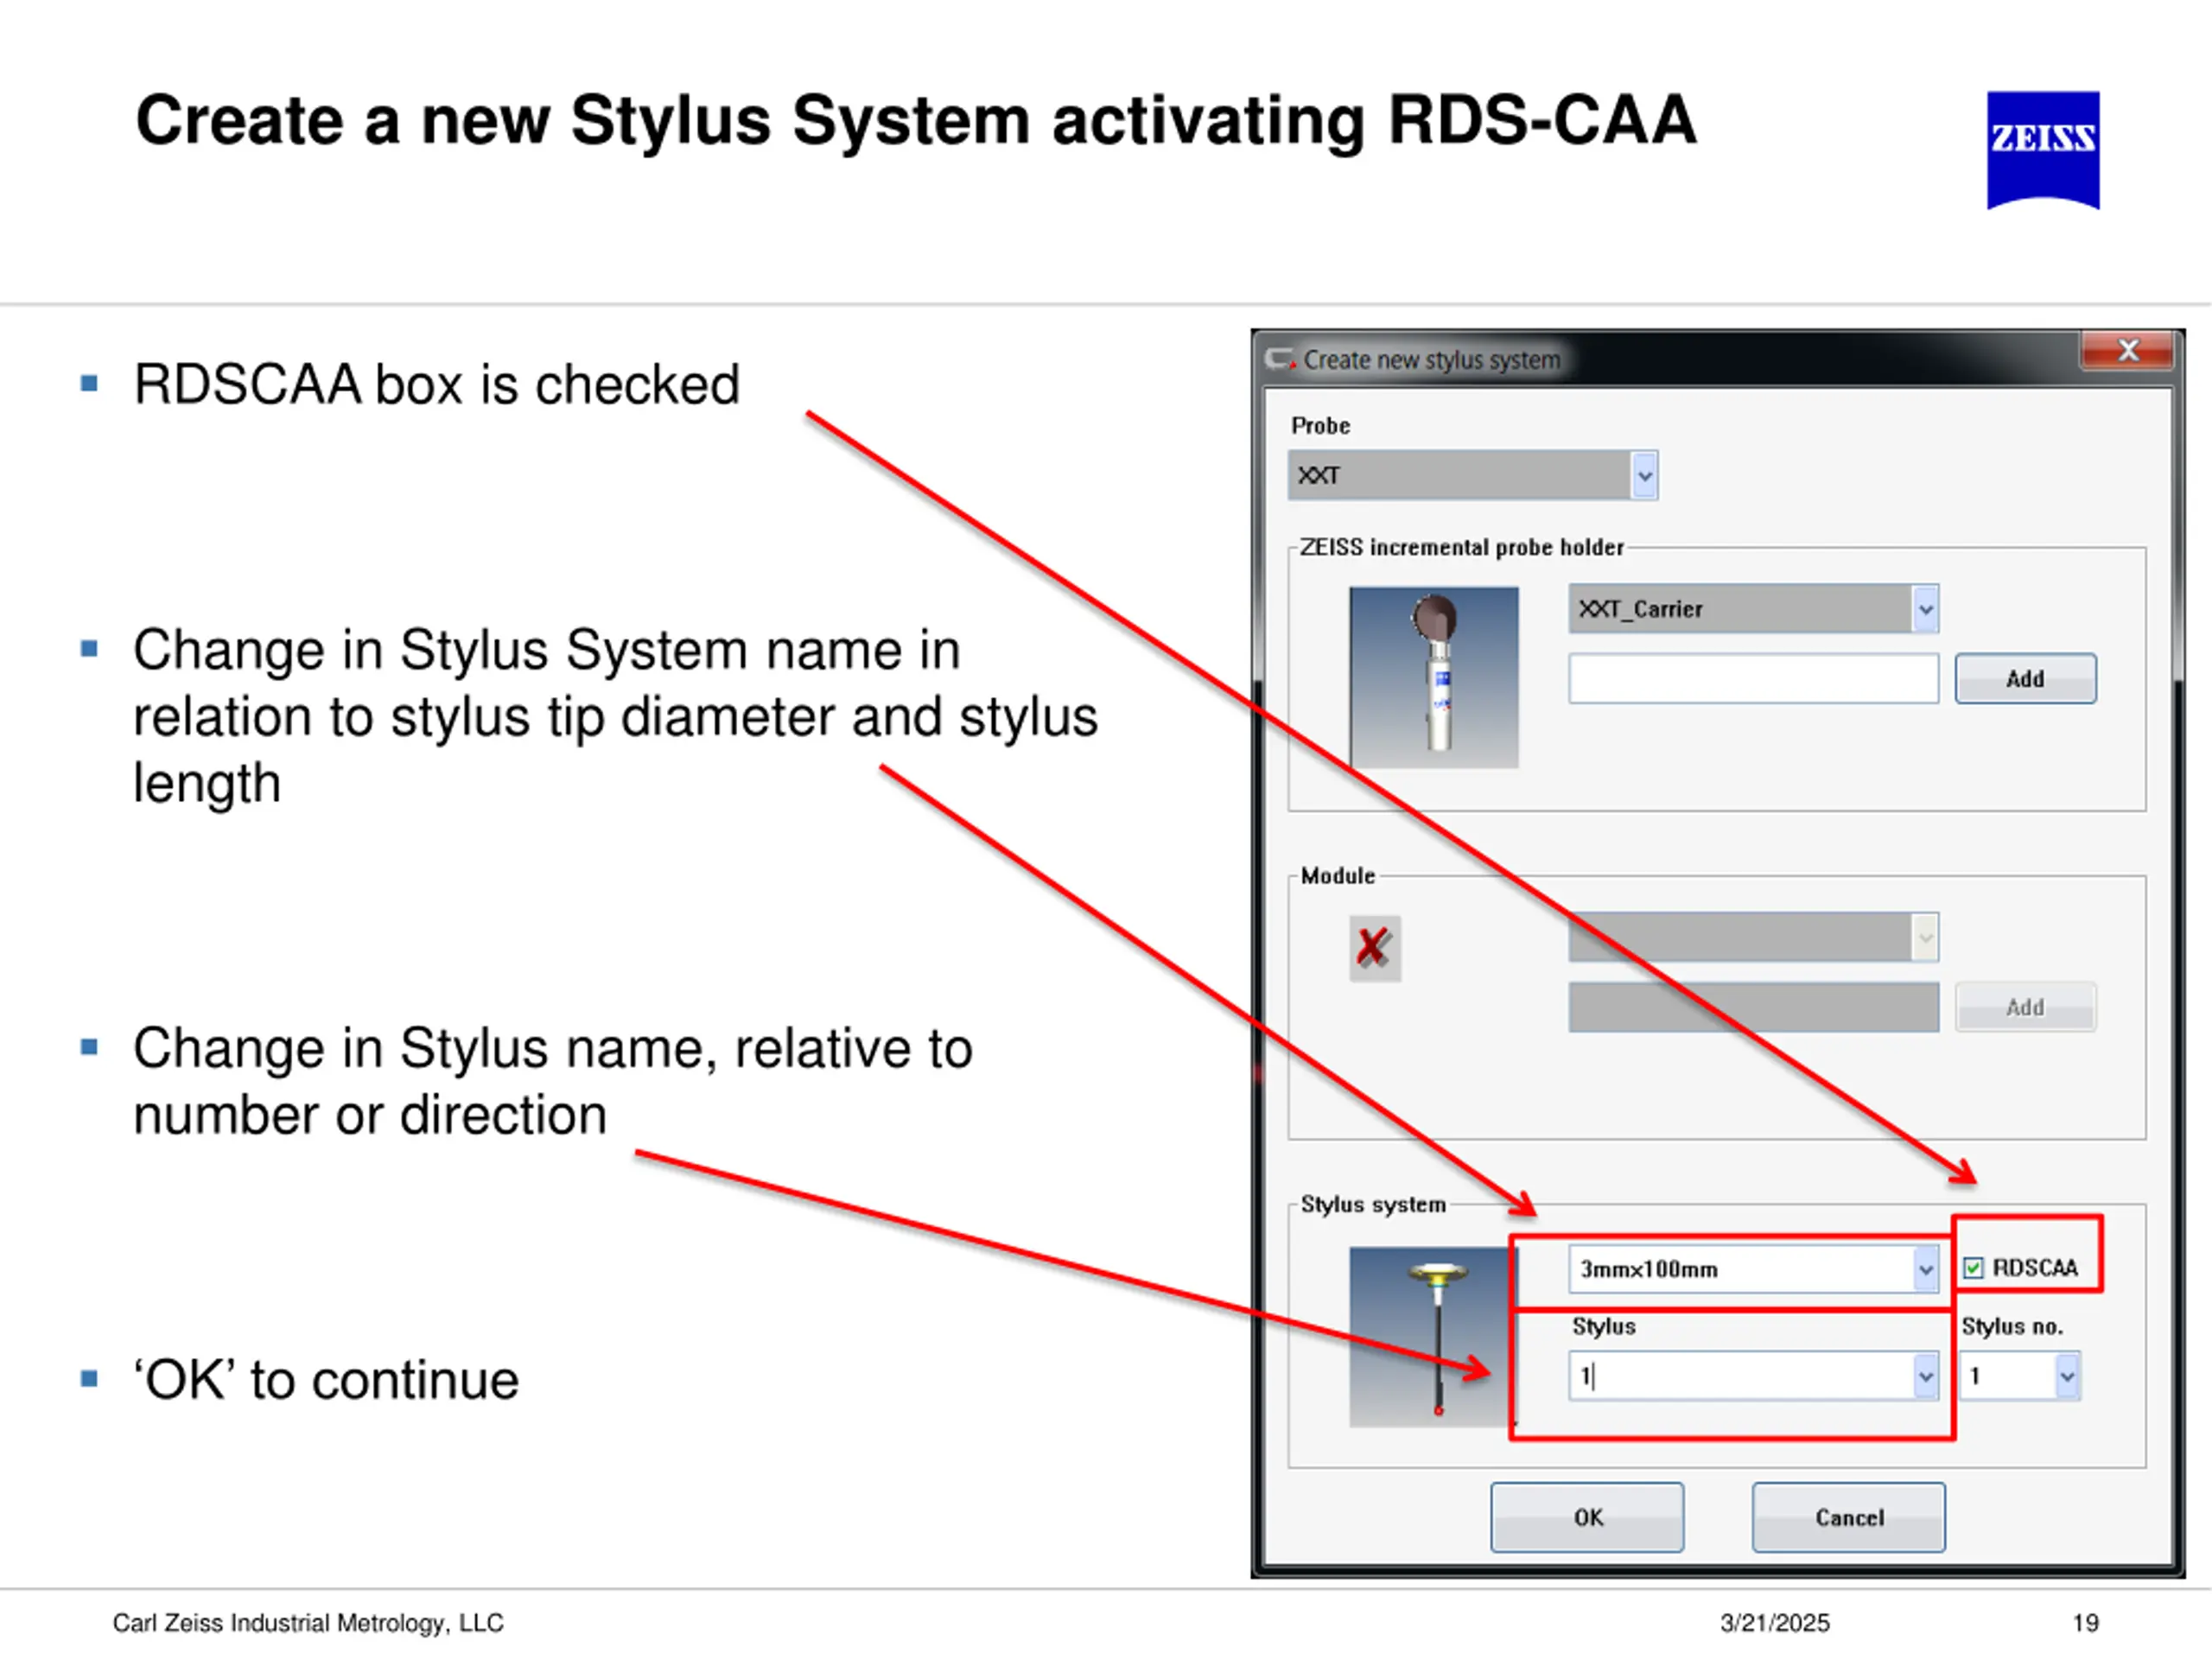Open the Stylus no. dropdown

tap(2067, 1377)
